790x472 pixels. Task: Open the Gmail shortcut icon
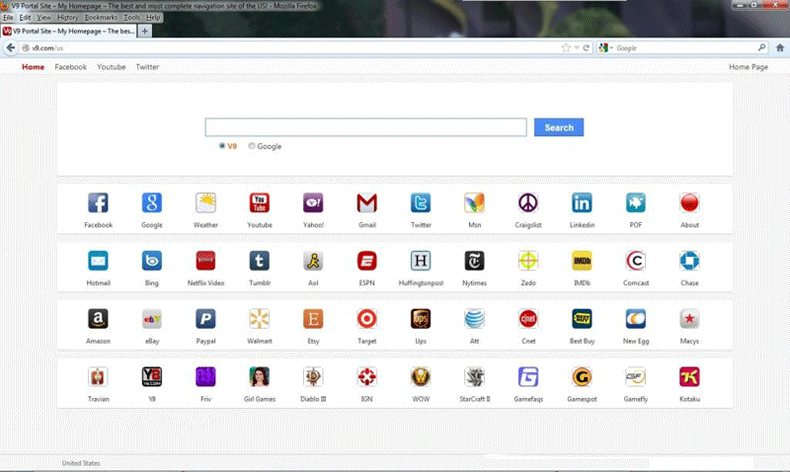(367, 203)
